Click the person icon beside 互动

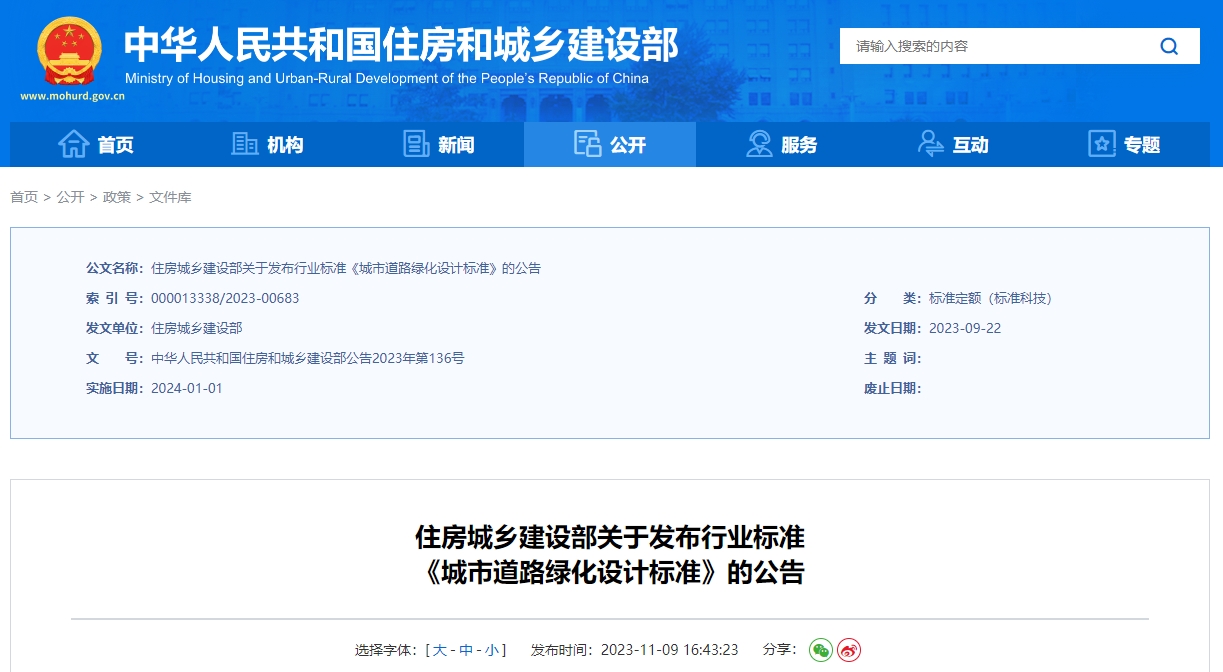pos(930,144)
